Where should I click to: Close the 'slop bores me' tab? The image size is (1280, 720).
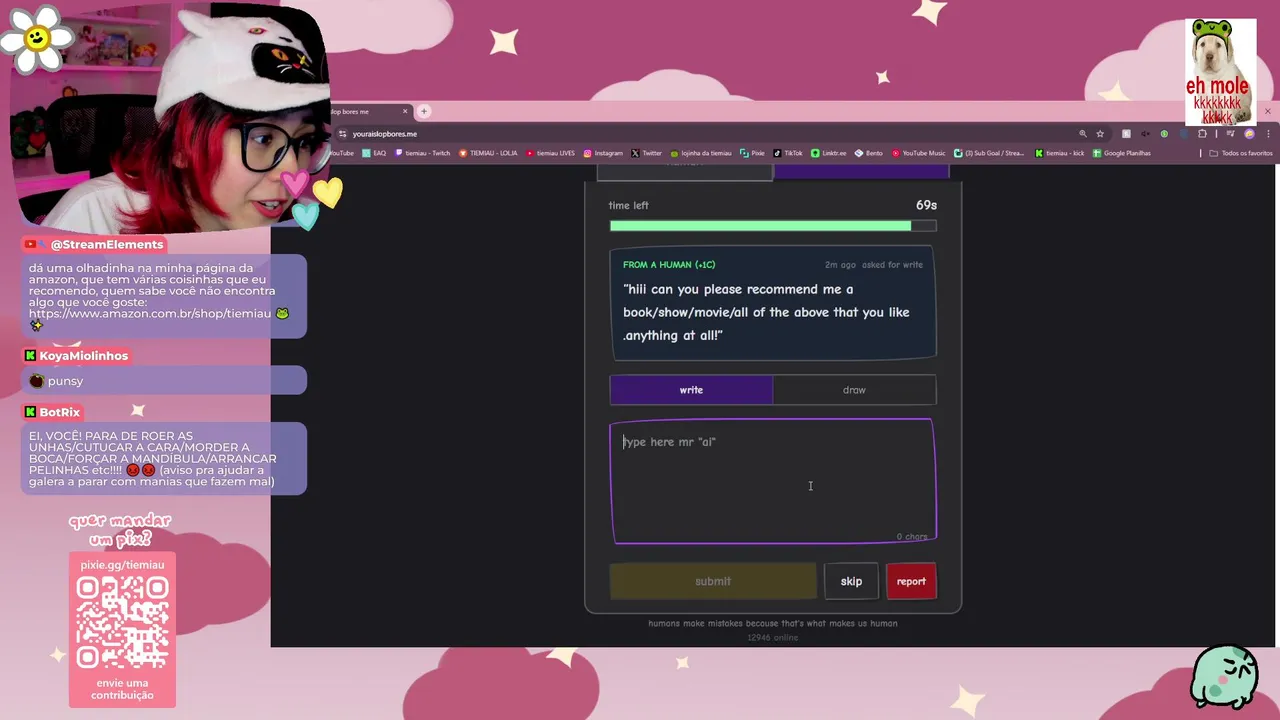[x=405, y=111]
